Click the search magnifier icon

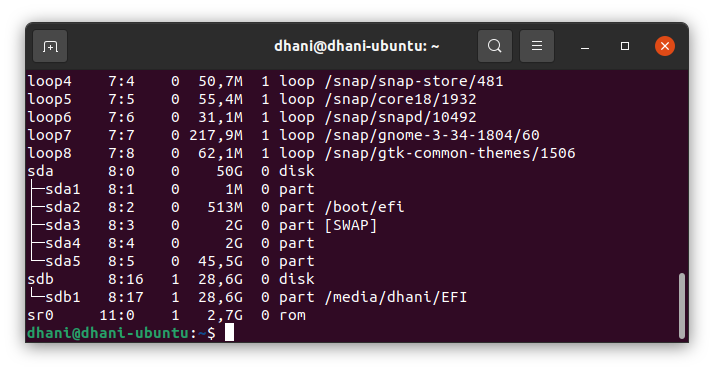coord(495,46)
